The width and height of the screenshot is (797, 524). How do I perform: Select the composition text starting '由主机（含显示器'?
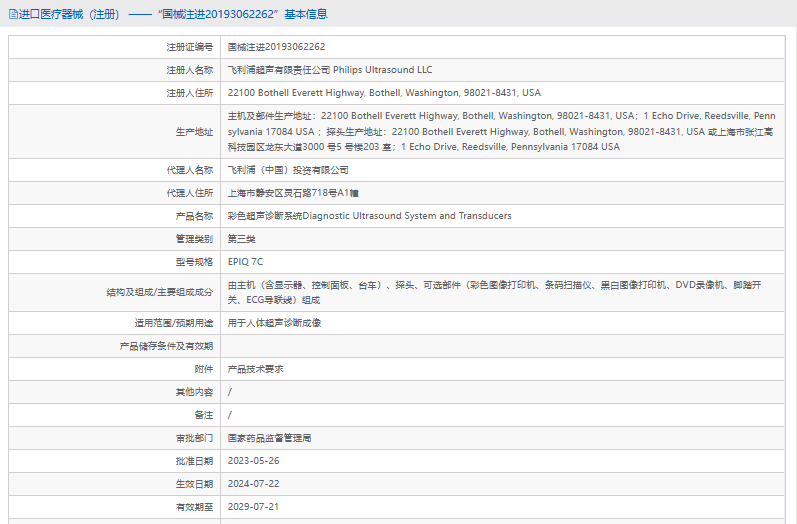(x=494, y=292)
